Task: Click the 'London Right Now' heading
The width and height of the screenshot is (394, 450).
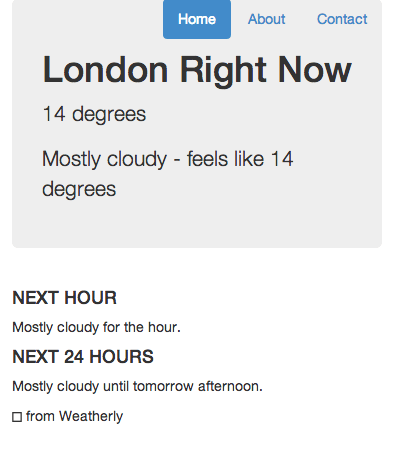Action: point(197,71)
